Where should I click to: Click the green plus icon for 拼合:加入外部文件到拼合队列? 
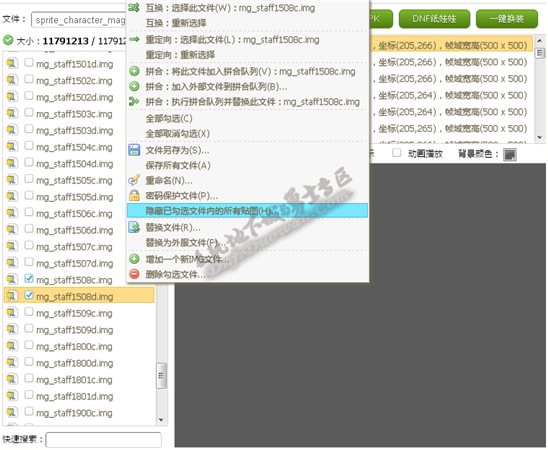click(134, 86)
